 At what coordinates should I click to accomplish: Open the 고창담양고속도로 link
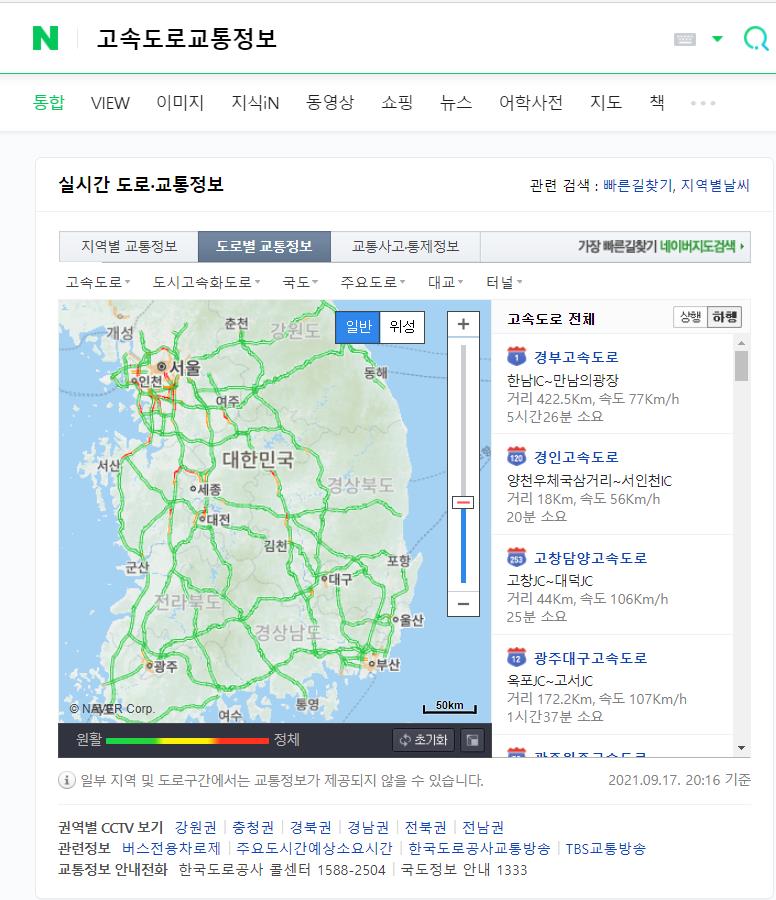click(x=591, y=557)
